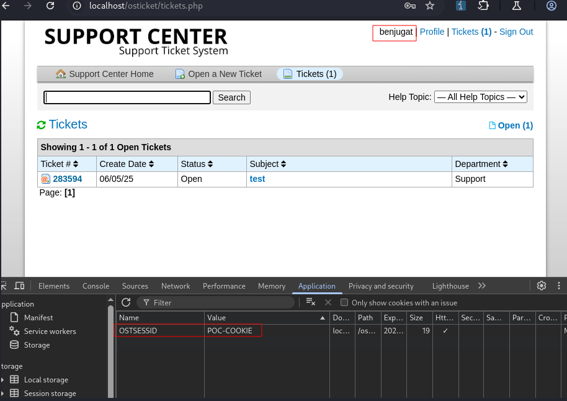Click the Search button

(x=231, y=97)
